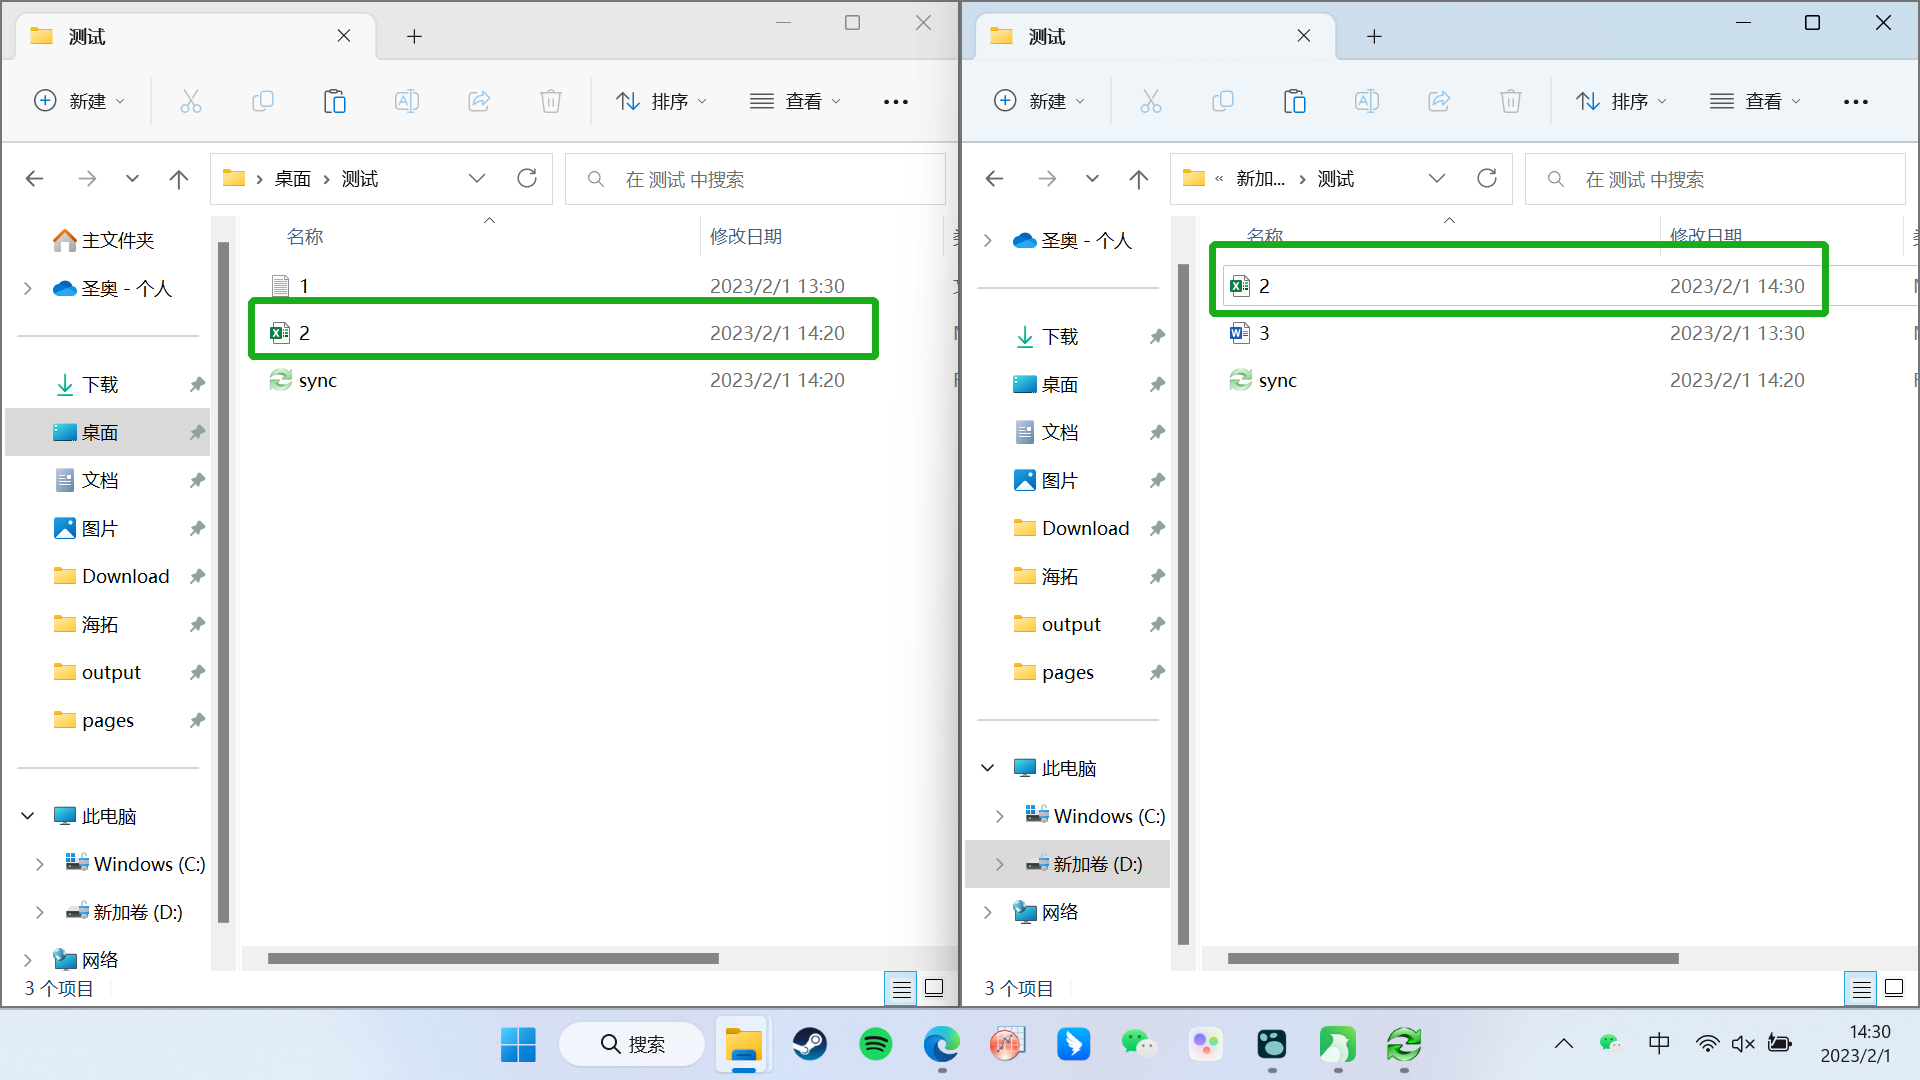1920x1080 pixels.
Task: Collapse 此电脑 node in right navigation pane
Action: [x=988, y=768]
